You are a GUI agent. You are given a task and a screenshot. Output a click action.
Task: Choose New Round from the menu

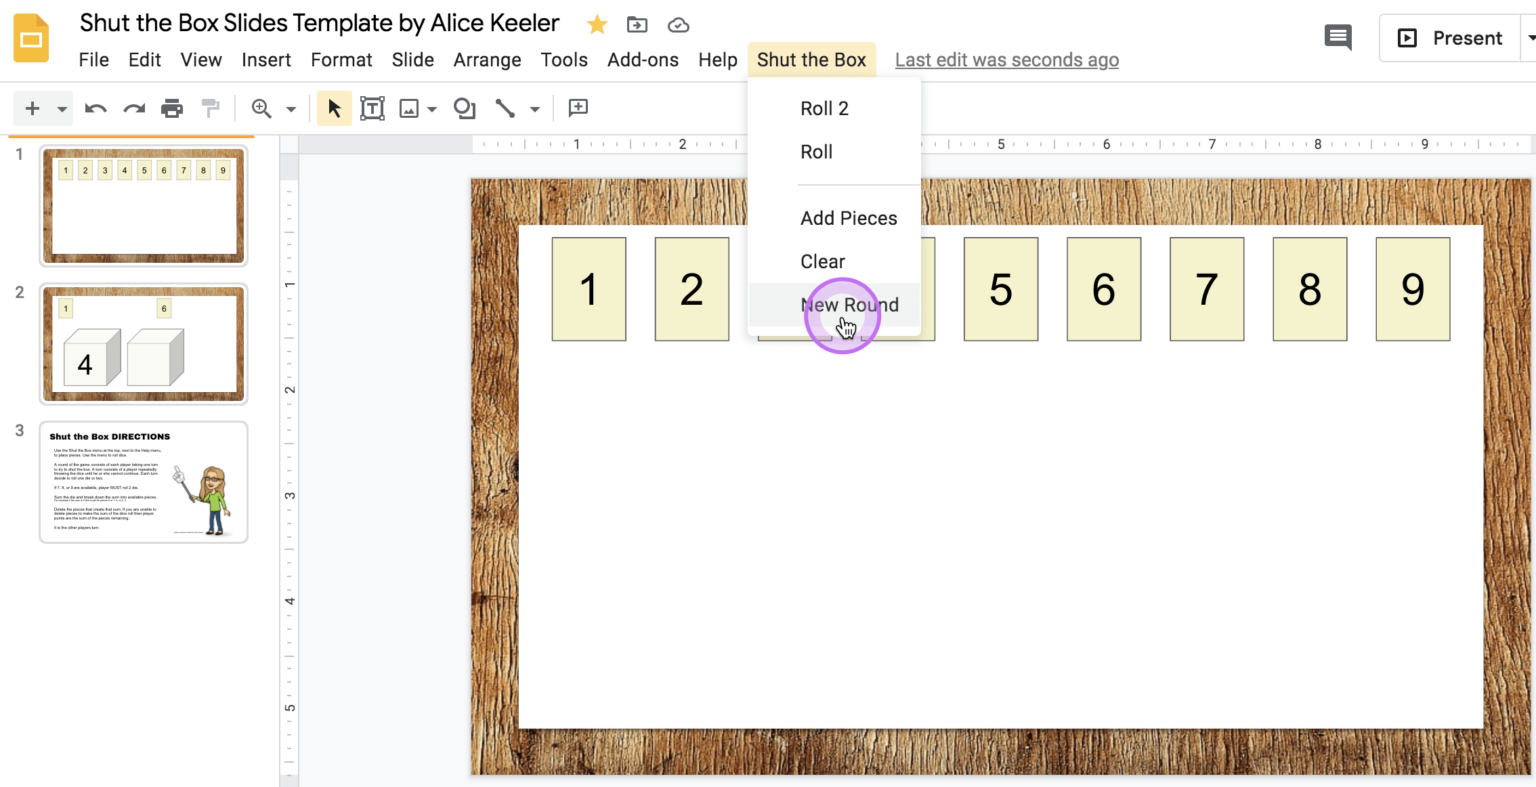(850, 305)
